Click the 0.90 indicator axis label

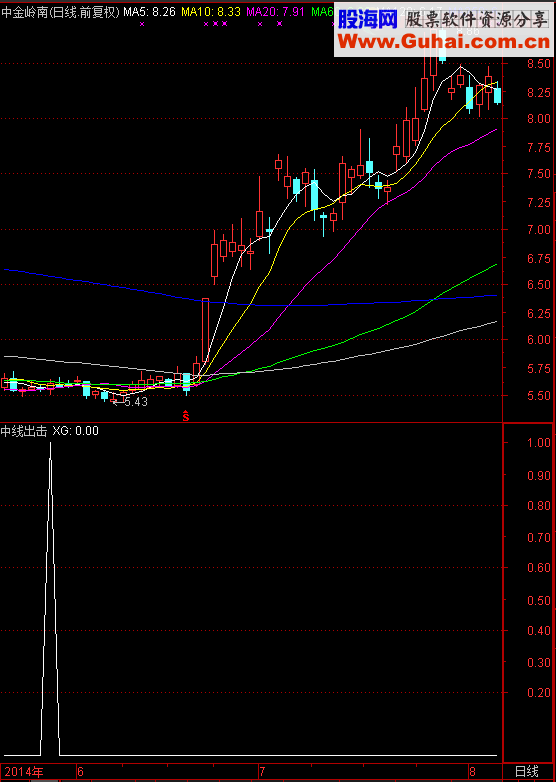(x=540, y=475)
